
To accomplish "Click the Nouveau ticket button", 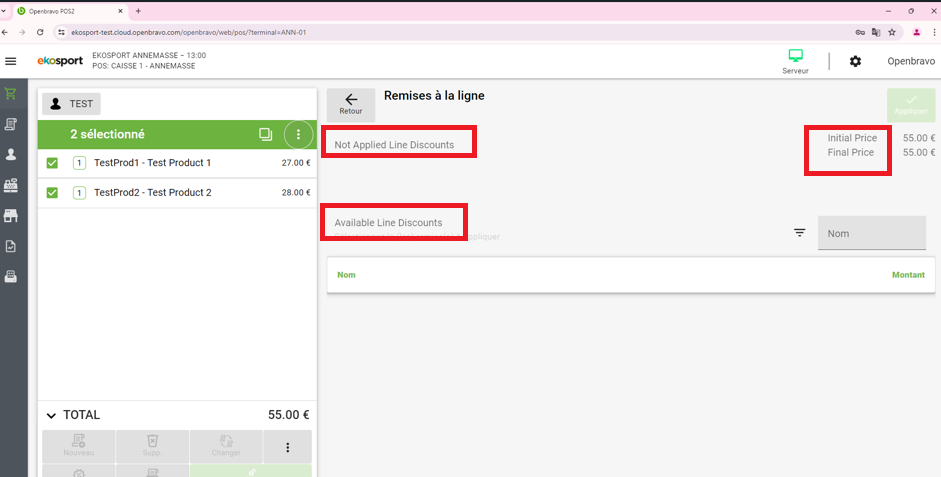I will pyautogui.click(x=79, y=447).
